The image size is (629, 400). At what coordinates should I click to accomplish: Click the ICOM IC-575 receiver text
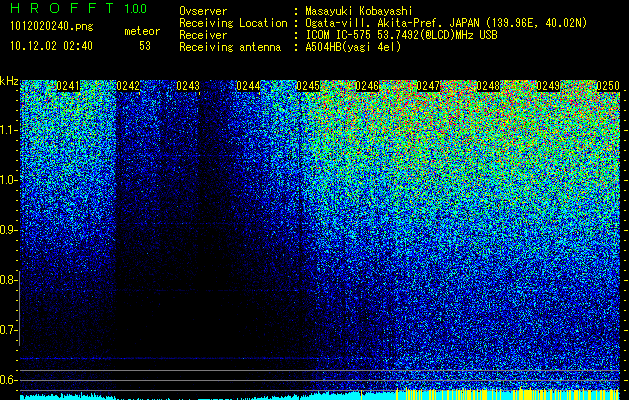pos(401,35)
